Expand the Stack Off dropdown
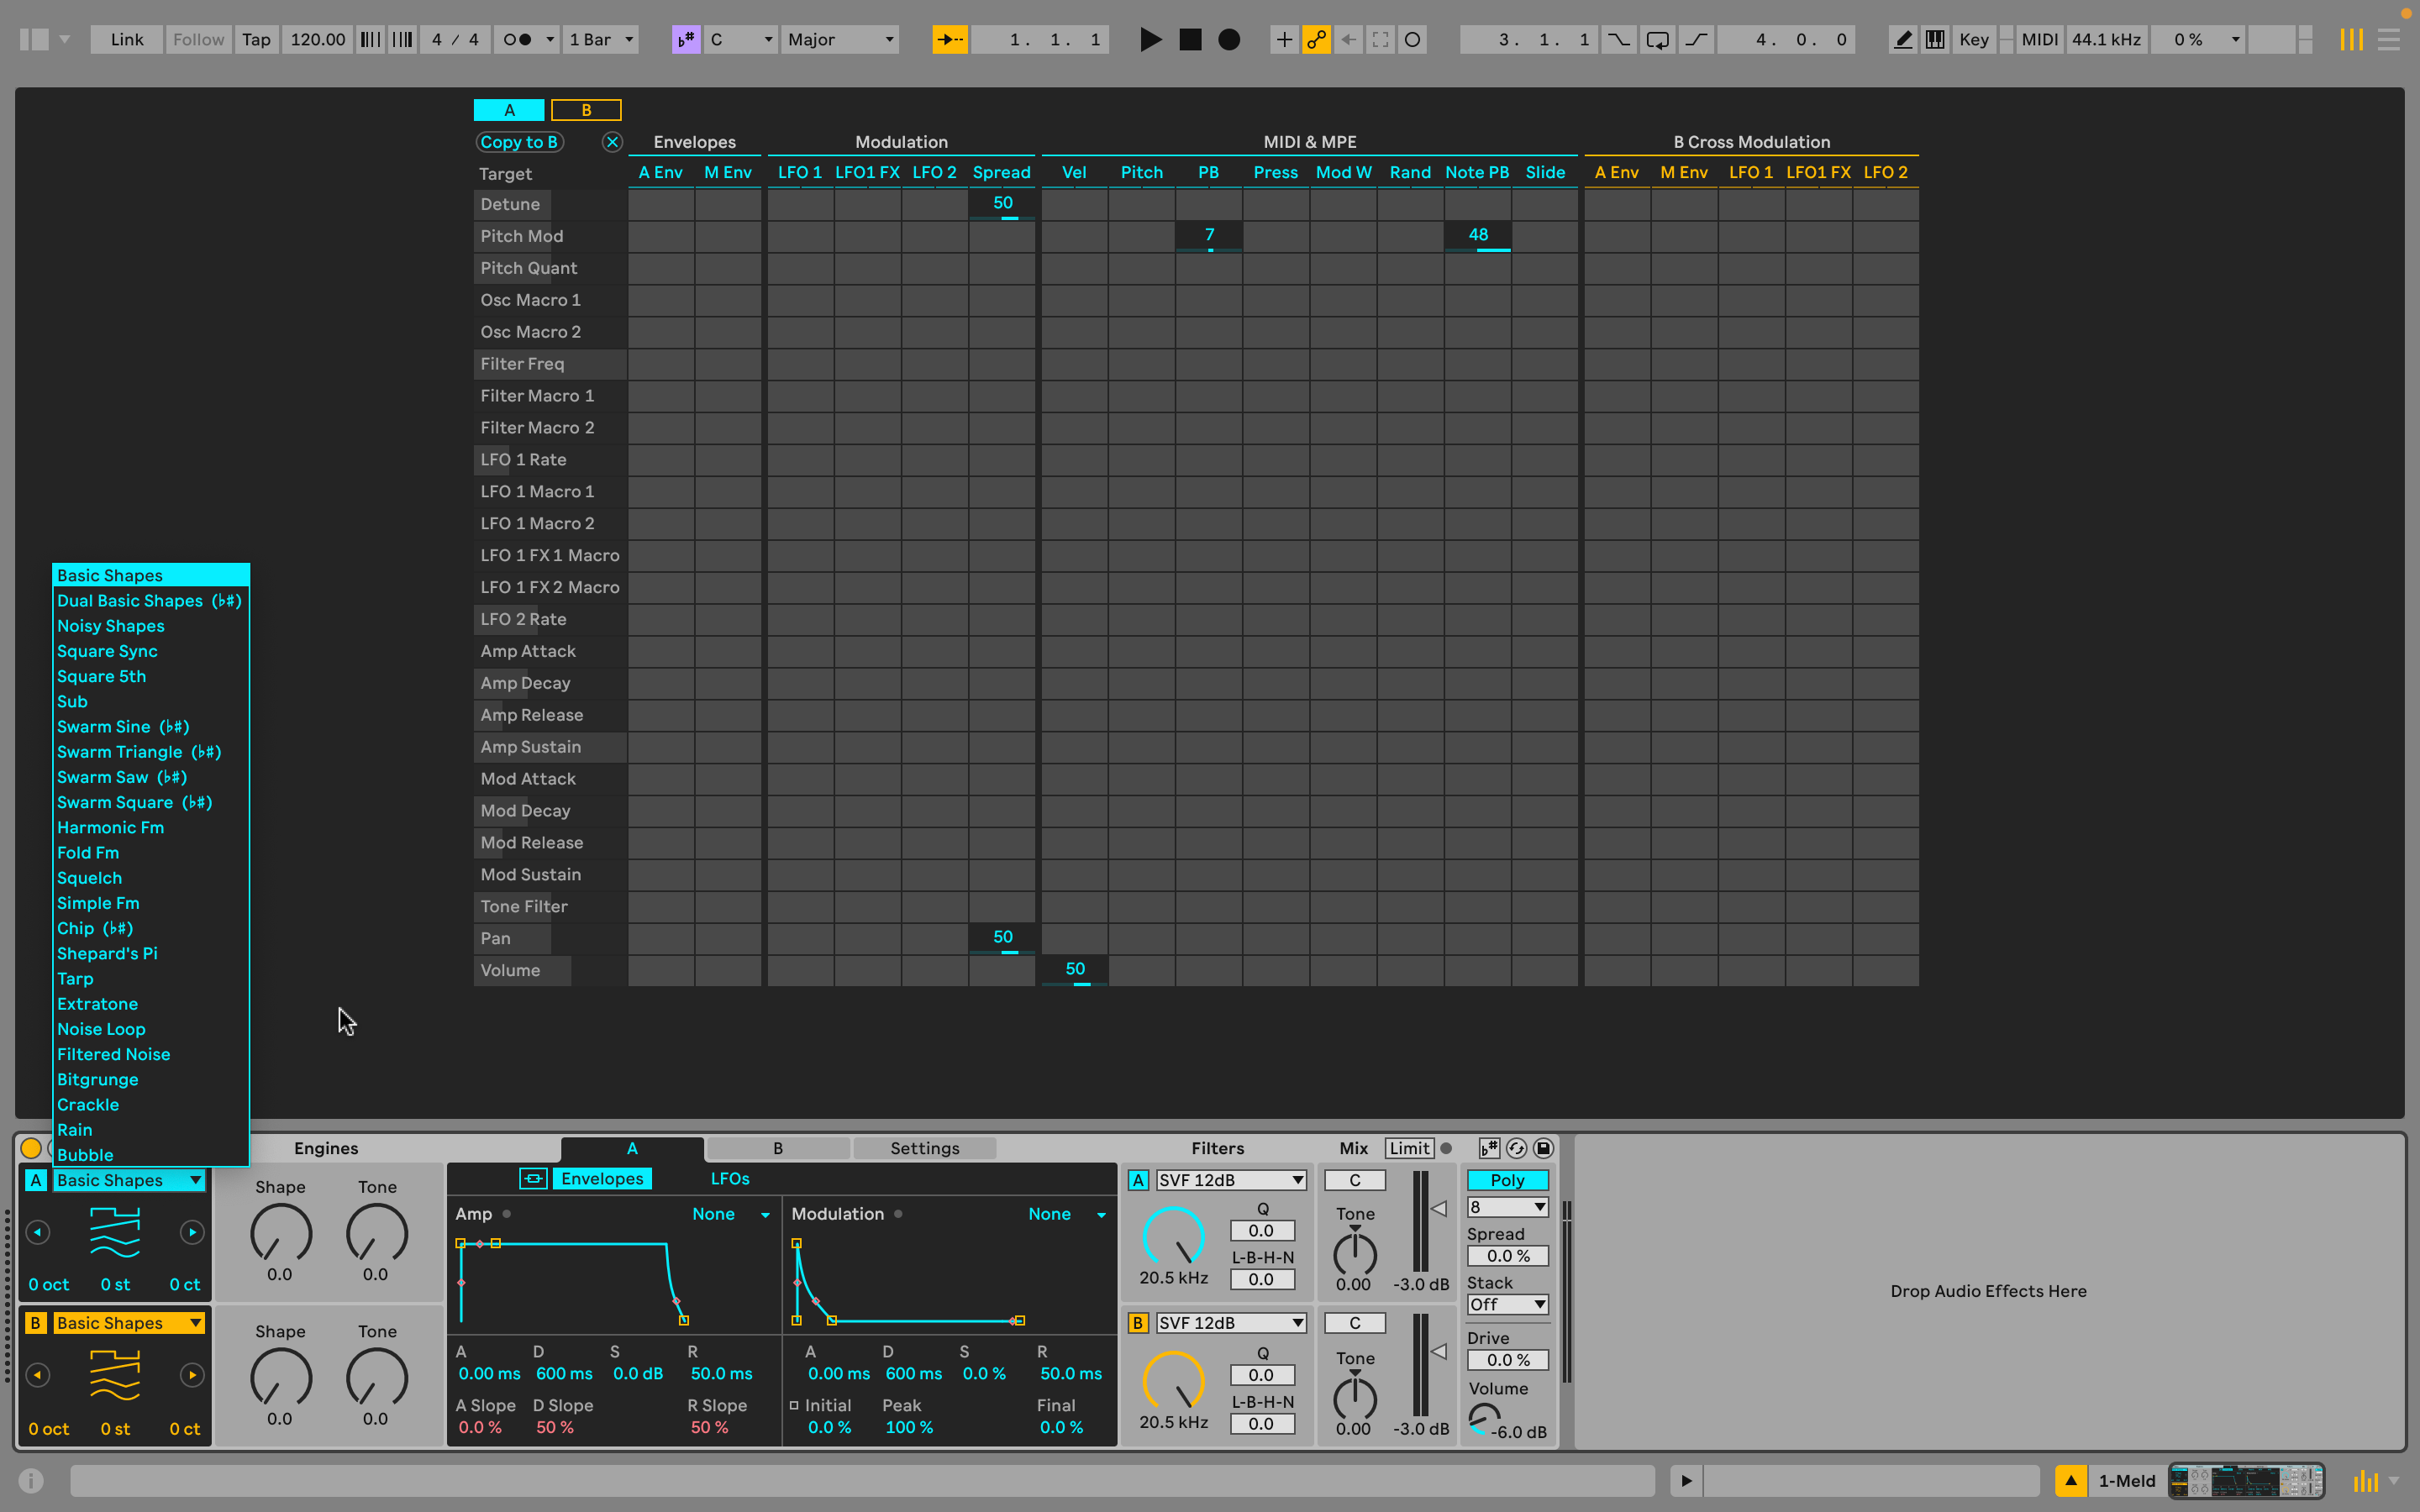Image resolution: width=2420 pixels, height=1512 pixels. [1507, 1304]
